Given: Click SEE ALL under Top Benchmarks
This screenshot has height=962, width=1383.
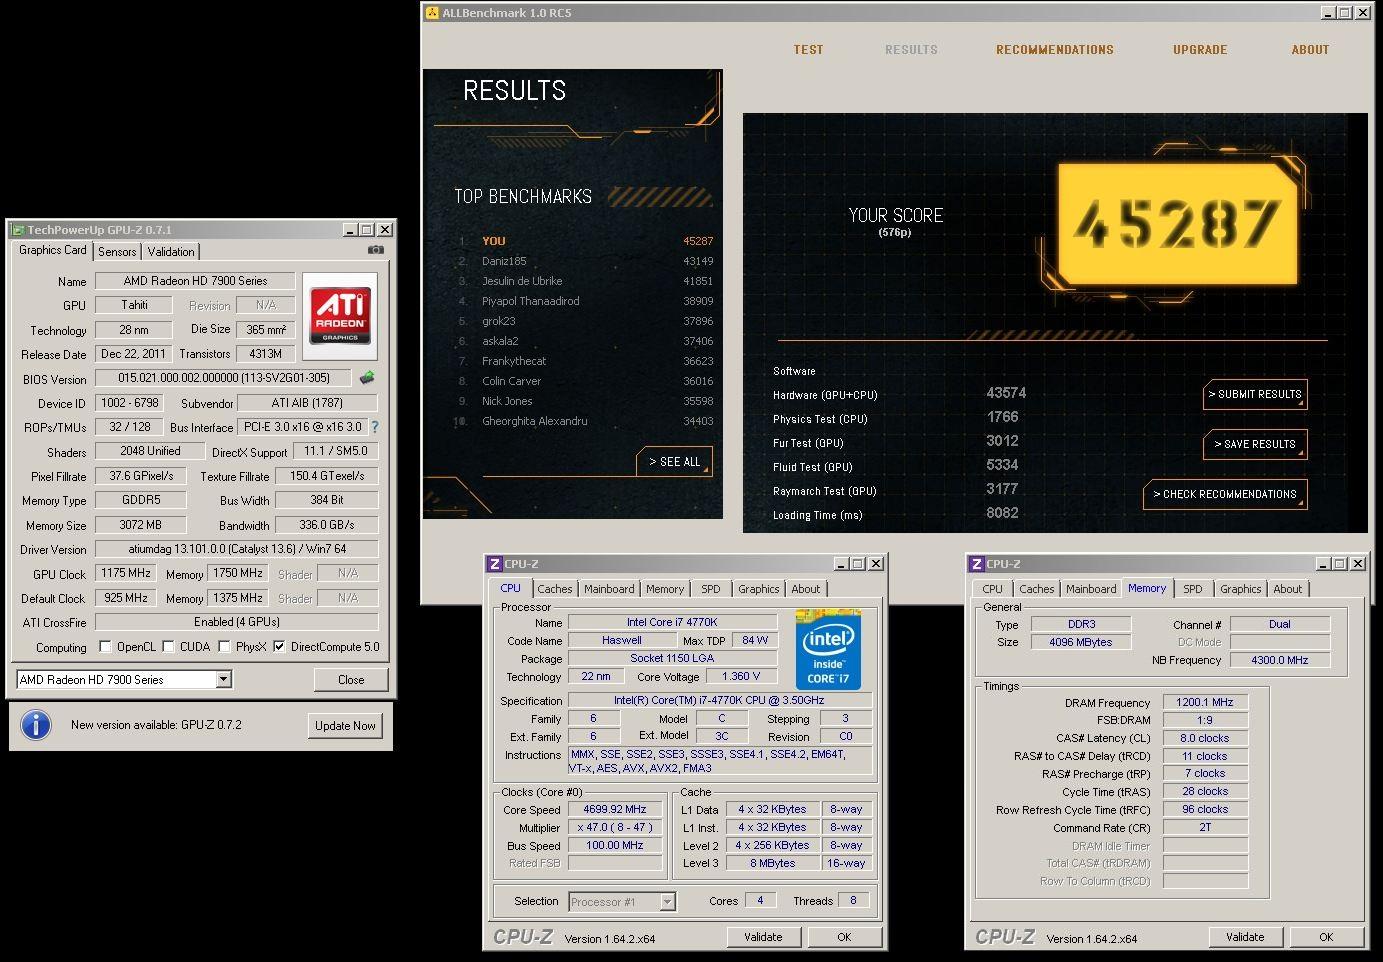Looking at the screenshot, I should click(x=674, y=462).
